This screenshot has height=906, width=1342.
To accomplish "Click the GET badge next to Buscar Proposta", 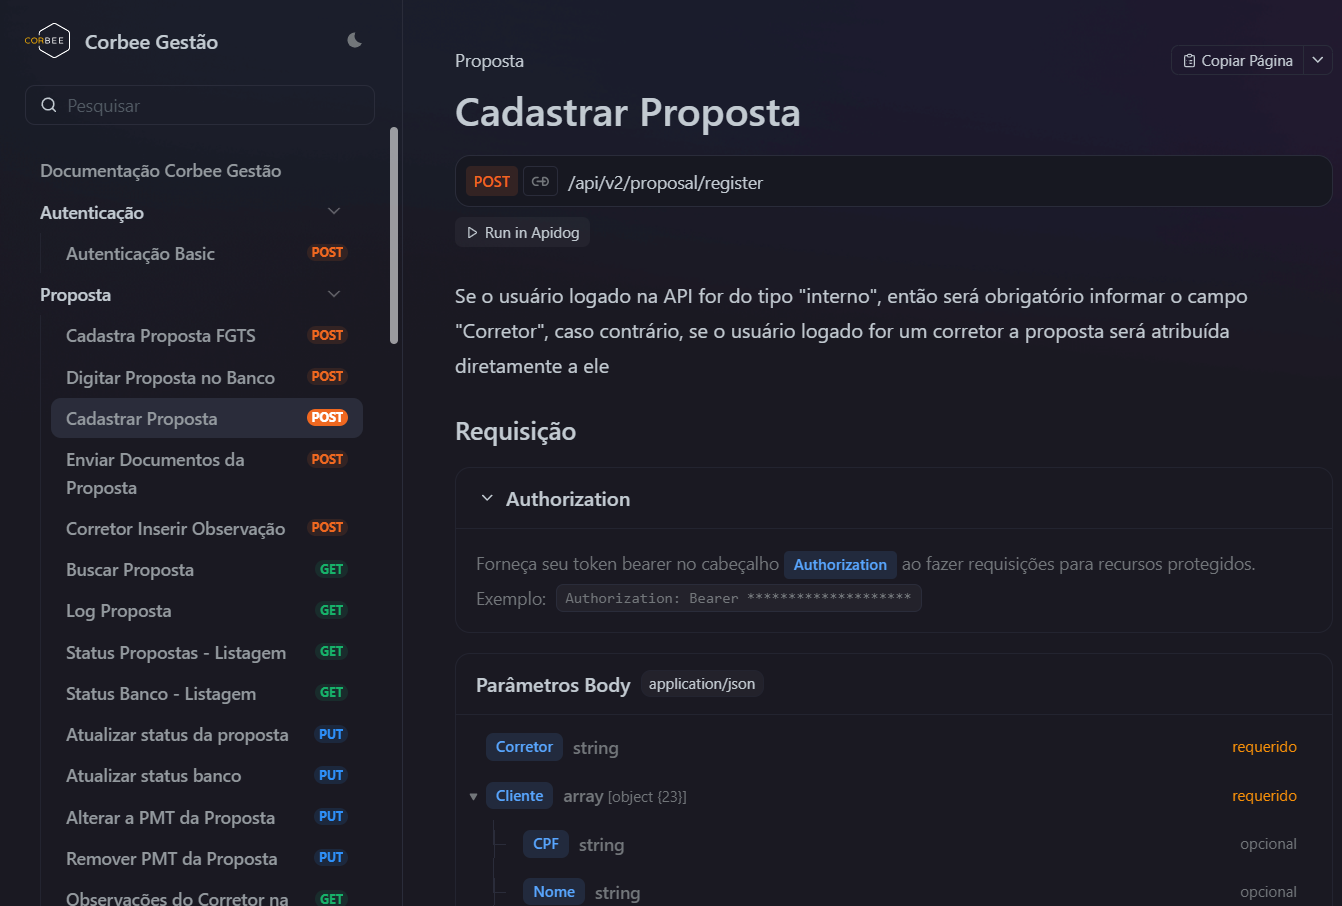I will (331, 569).
